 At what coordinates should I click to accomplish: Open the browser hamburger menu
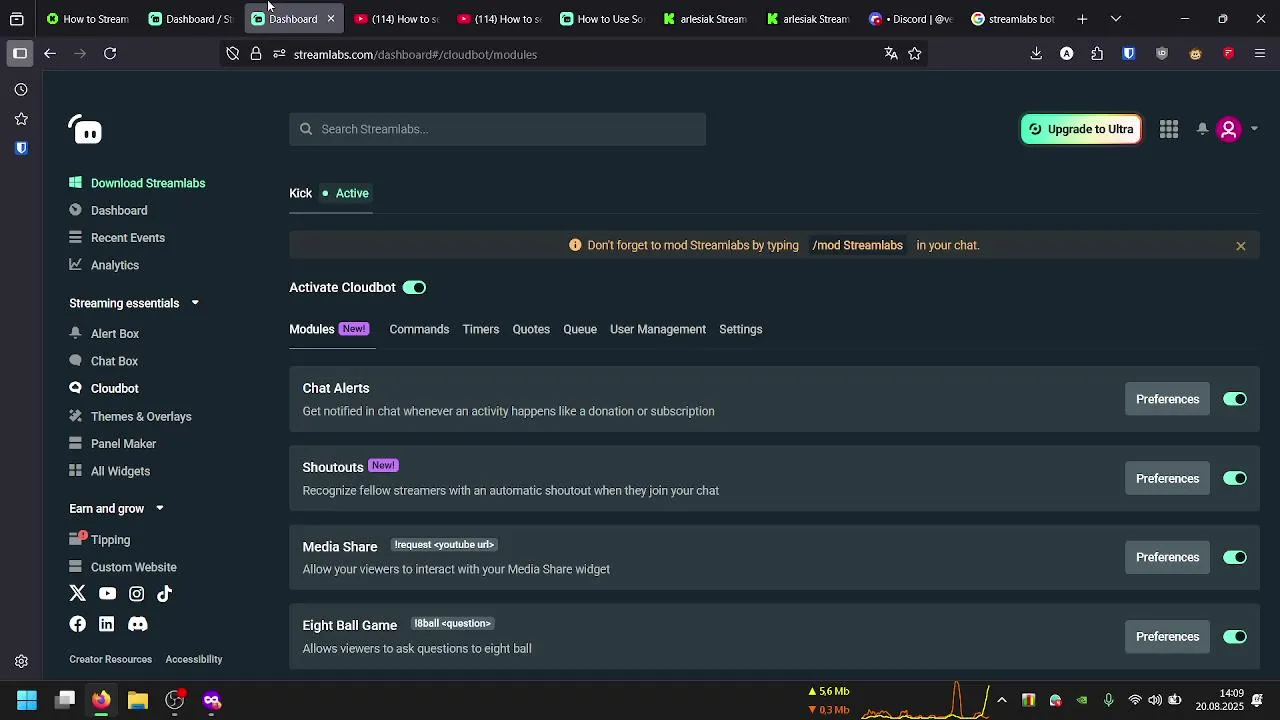click(x=1260, y=54)
